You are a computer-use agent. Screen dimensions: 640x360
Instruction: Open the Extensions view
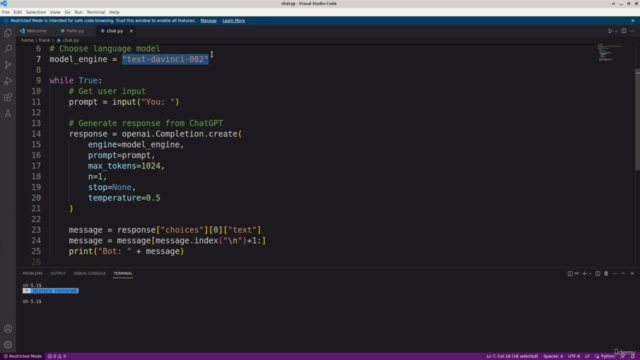pyautogui.click(x=8, y=97)
